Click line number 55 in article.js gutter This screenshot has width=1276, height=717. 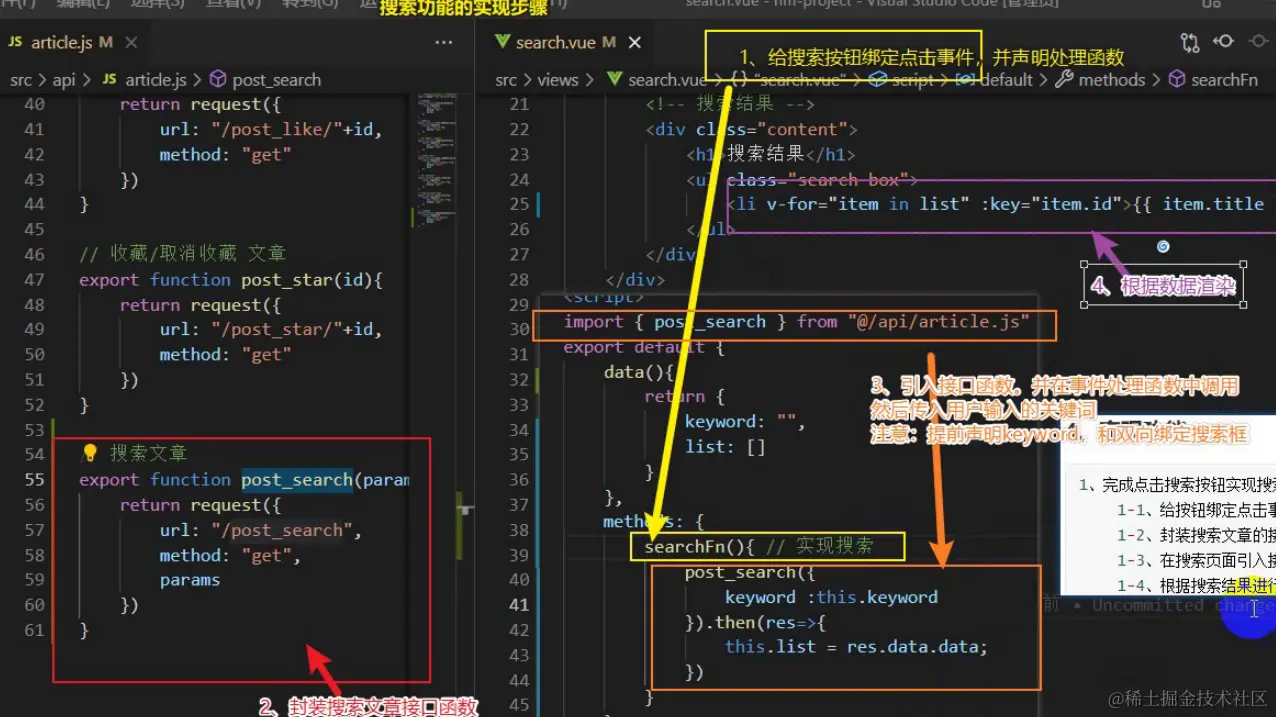coord(34,480)
